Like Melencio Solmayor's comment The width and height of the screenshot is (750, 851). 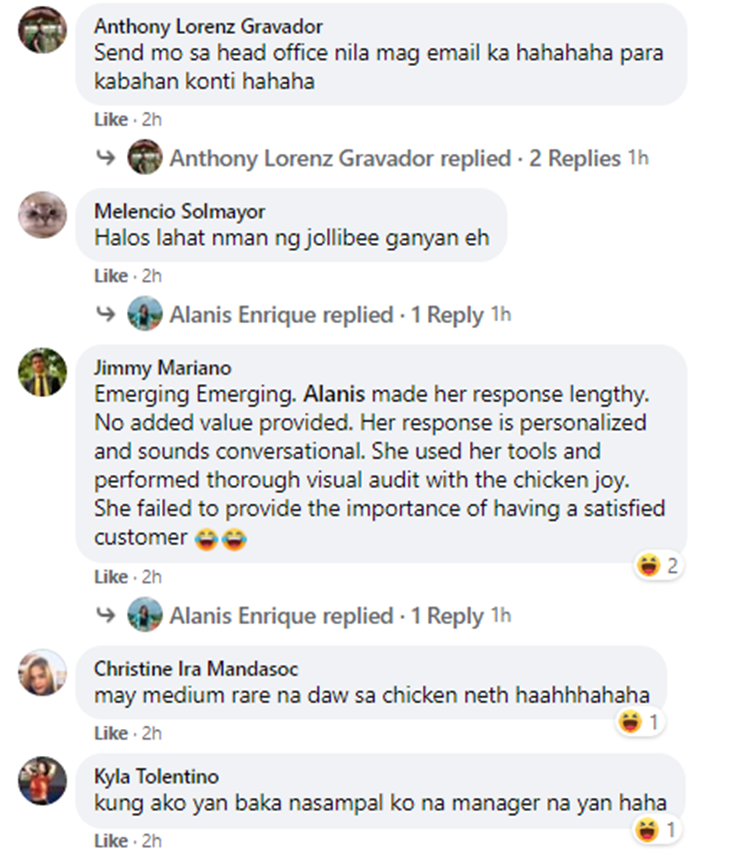coord(111,276)
